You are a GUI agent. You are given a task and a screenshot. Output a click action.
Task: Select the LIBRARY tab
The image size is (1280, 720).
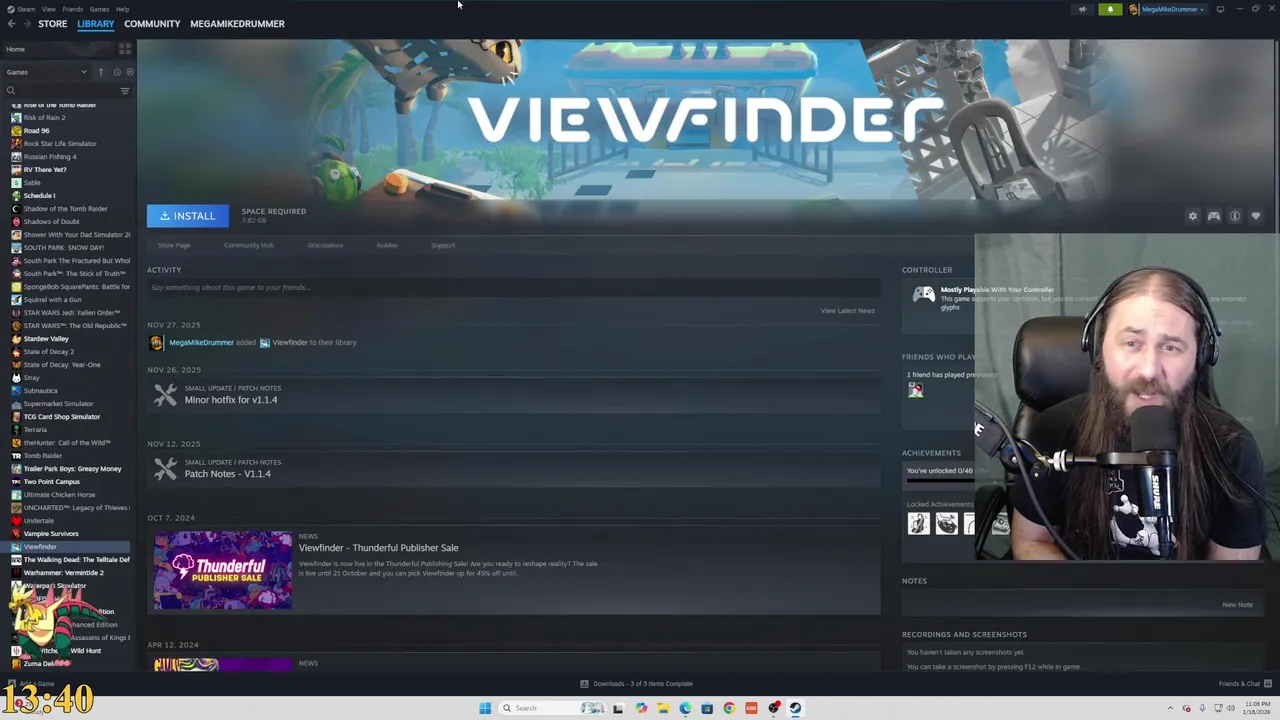point(96,24)
